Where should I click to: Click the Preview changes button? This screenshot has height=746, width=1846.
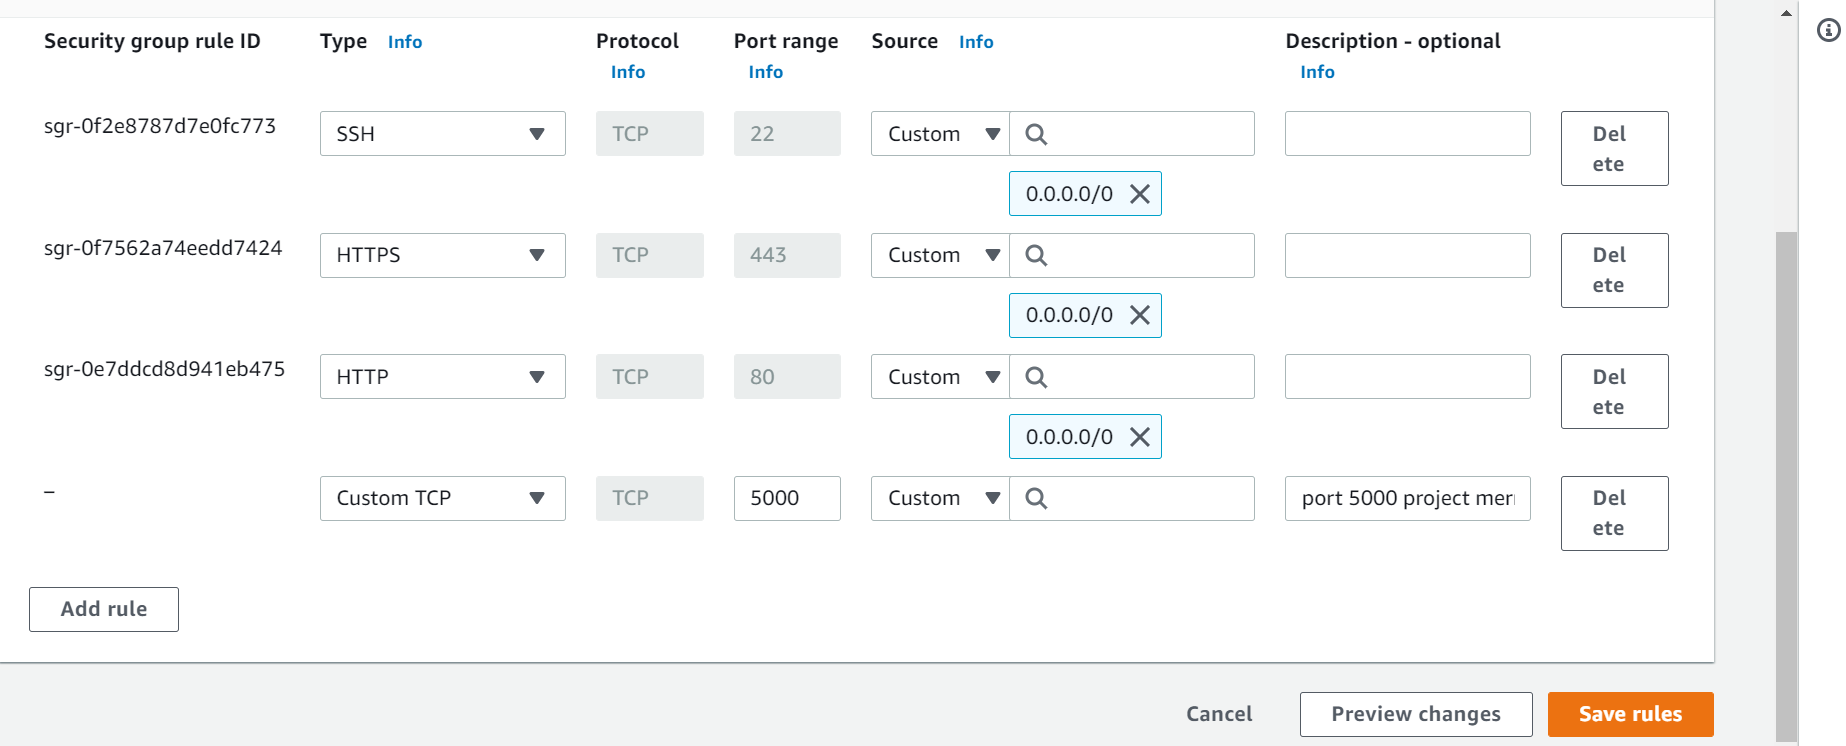[1415, 714]
